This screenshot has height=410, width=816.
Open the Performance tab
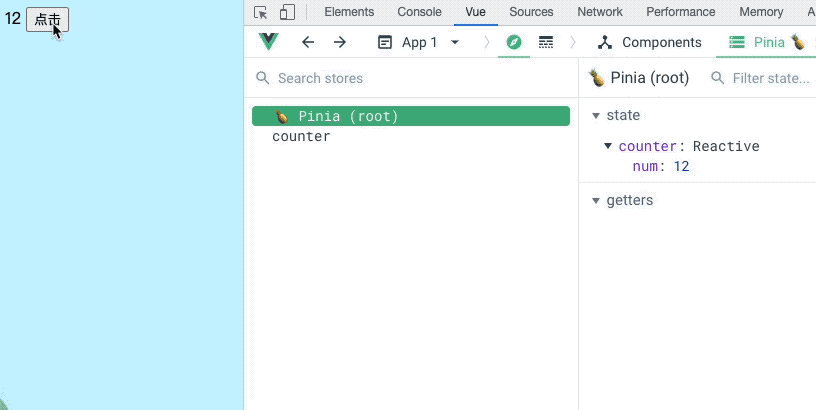point(681,12)
